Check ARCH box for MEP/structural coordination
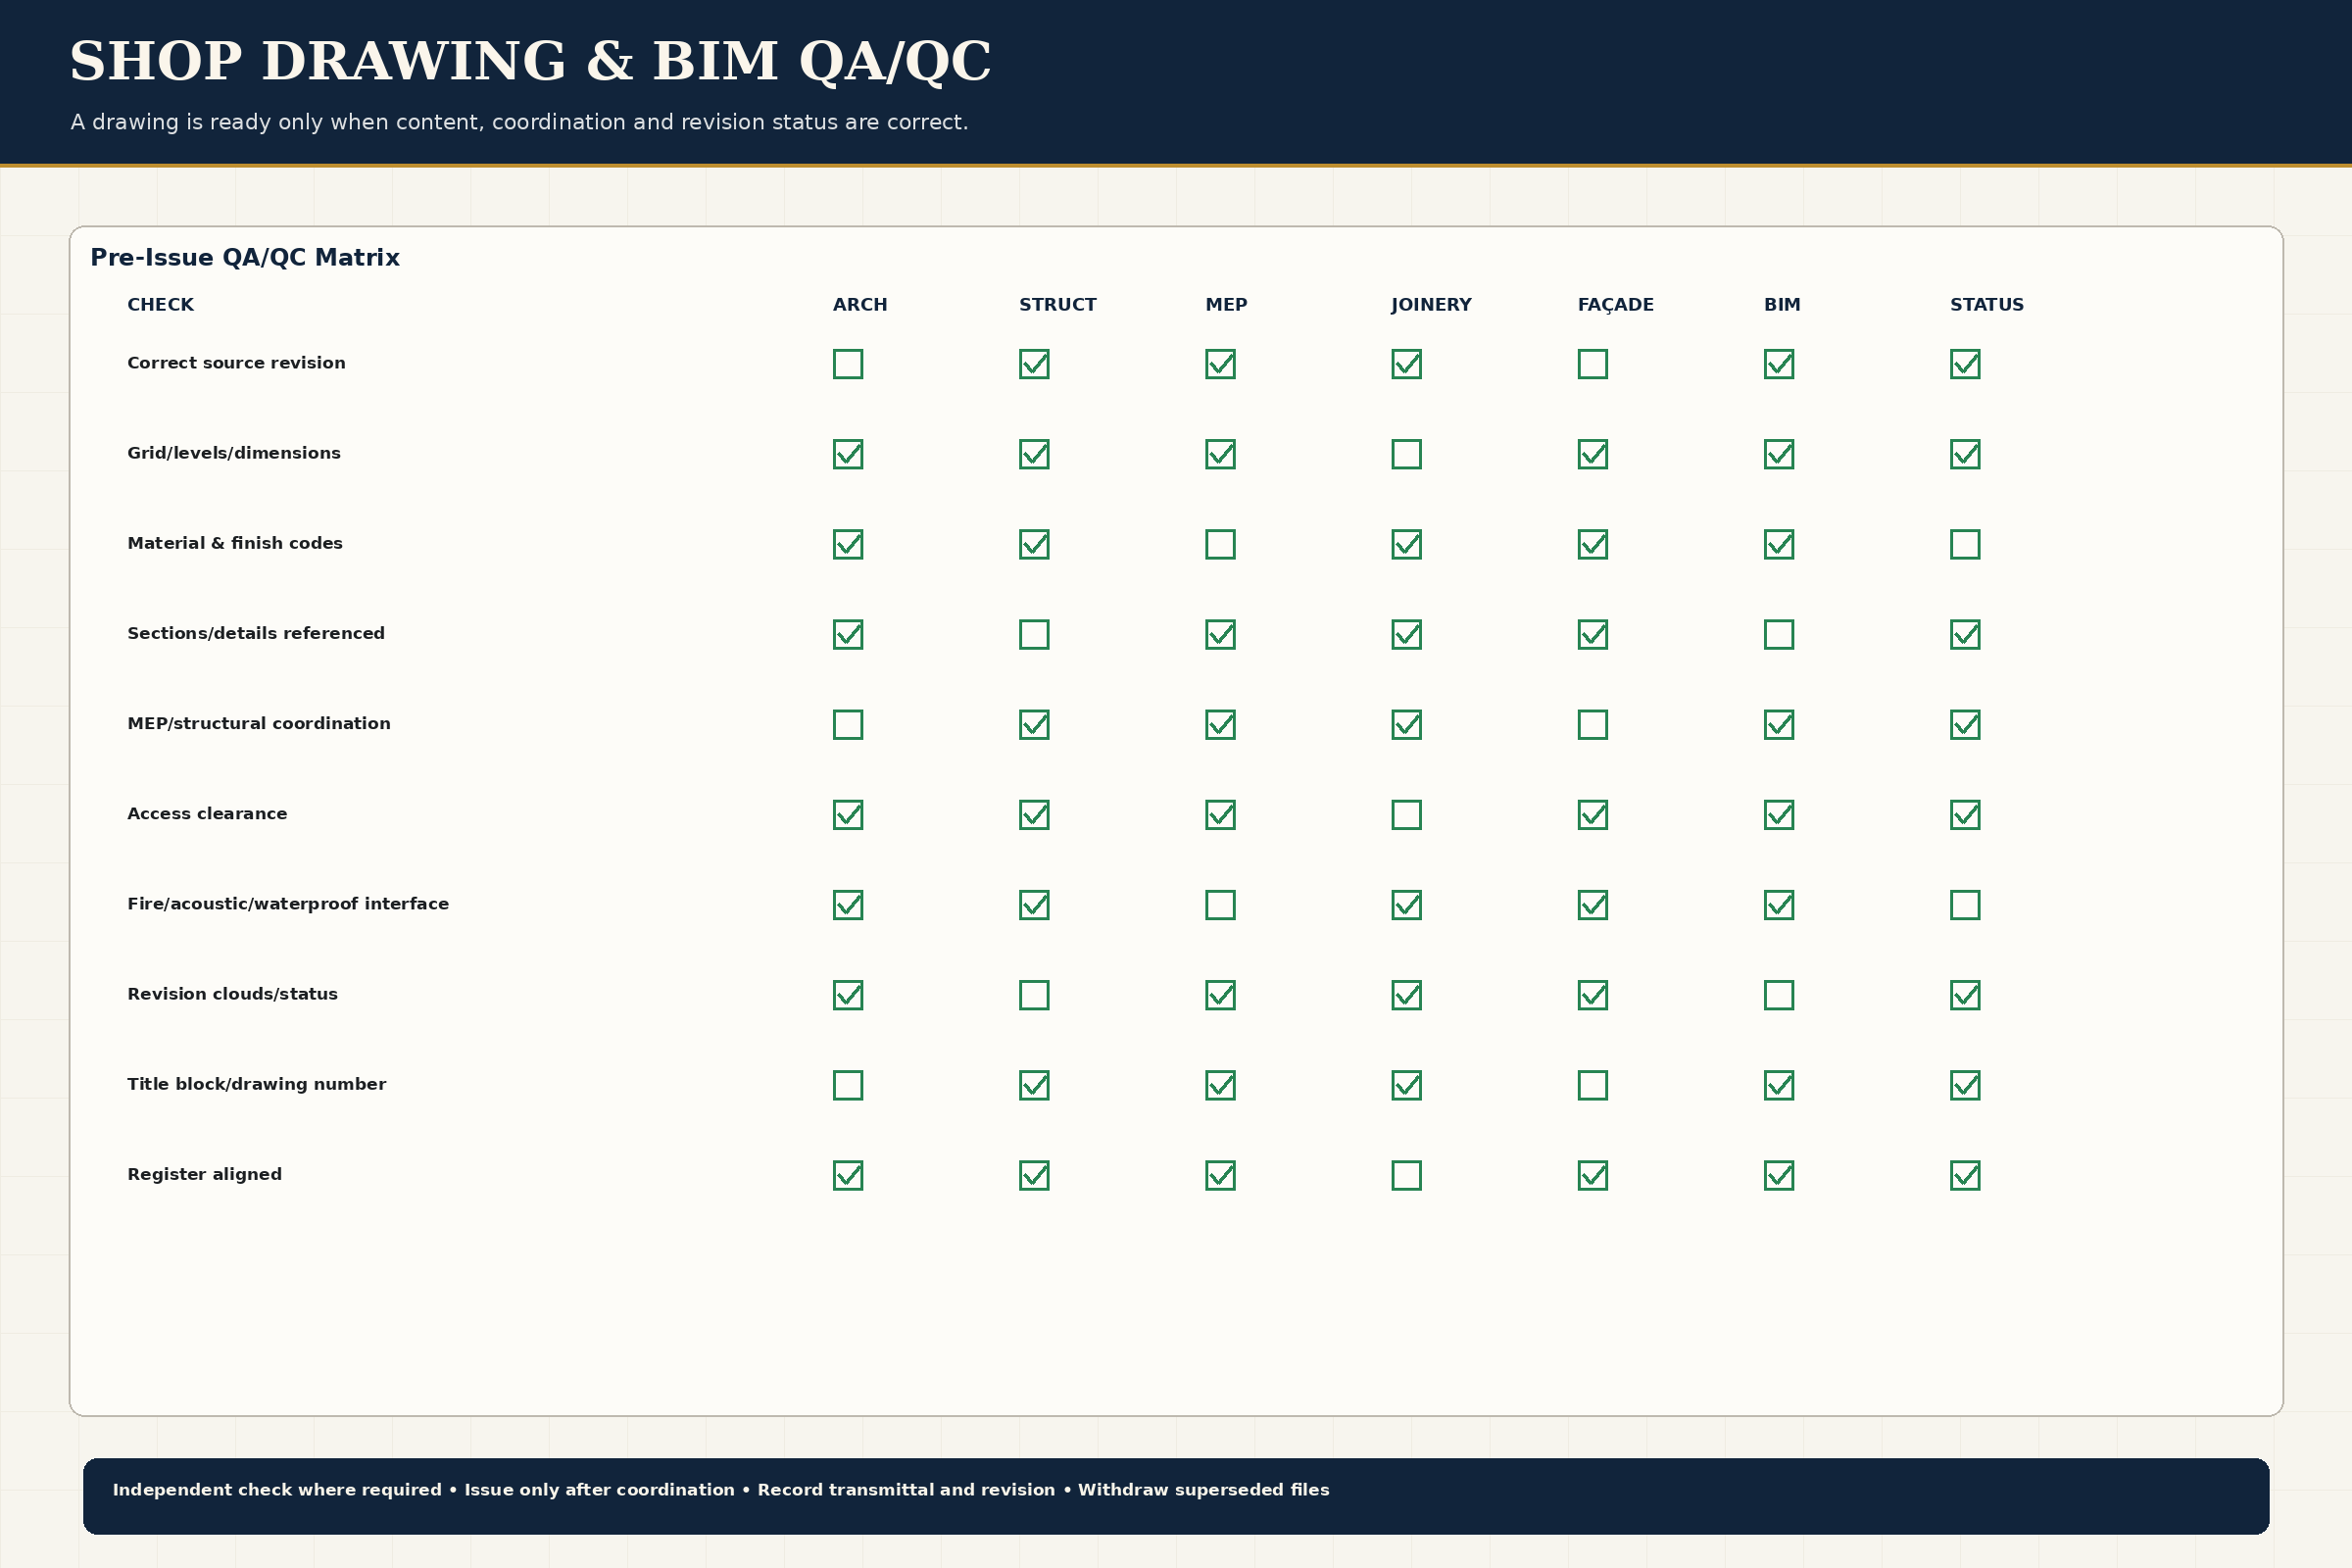This screenshot has height=1568, width=2352. click(x=848, y=724)
